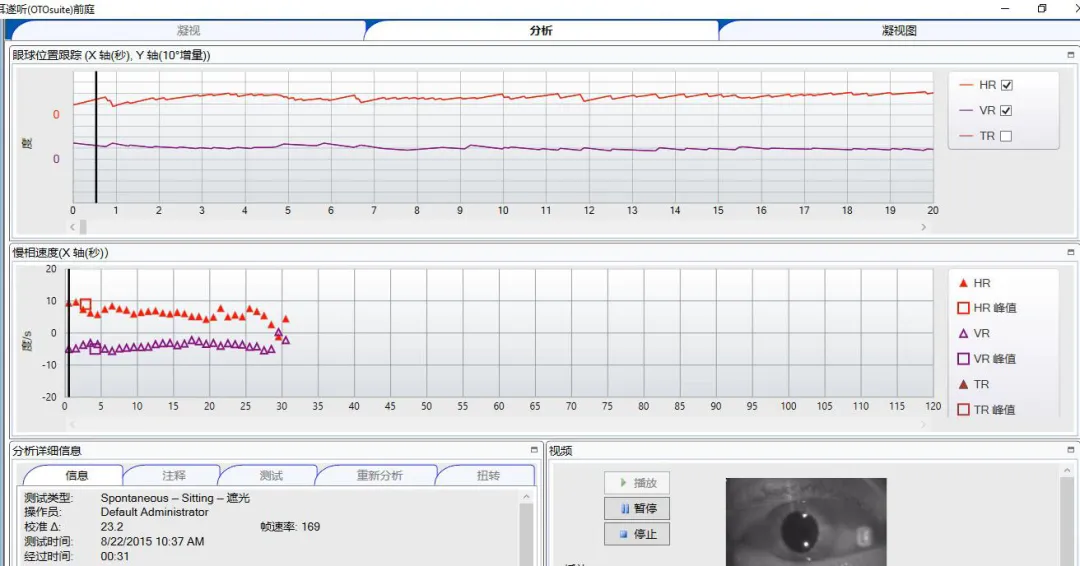The image size is (1080, 566).
Task: Click the 播放 play button
Action: (x=636, y=483)
